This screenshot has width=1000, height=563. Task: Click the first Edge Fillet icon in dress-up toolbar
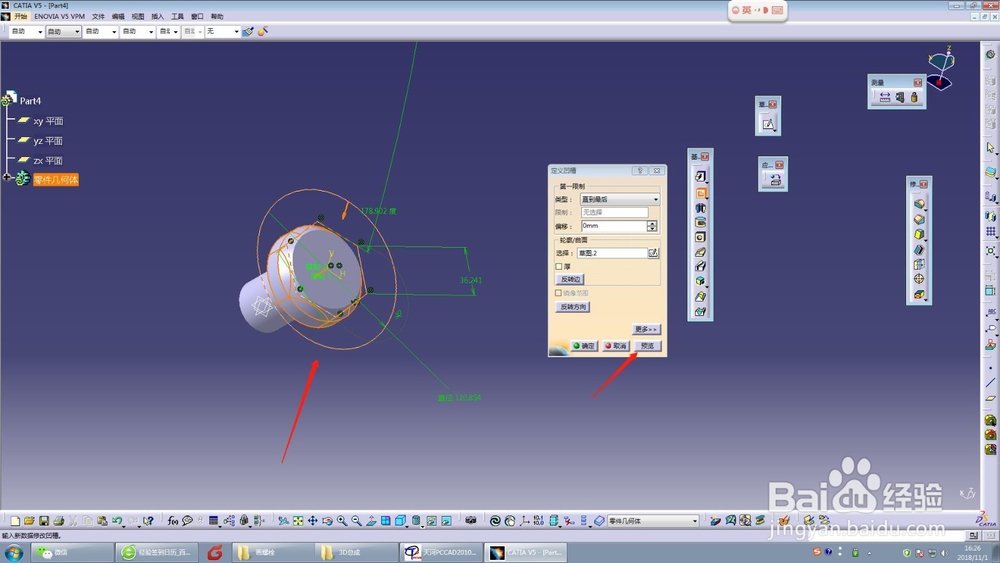(919, 204)
